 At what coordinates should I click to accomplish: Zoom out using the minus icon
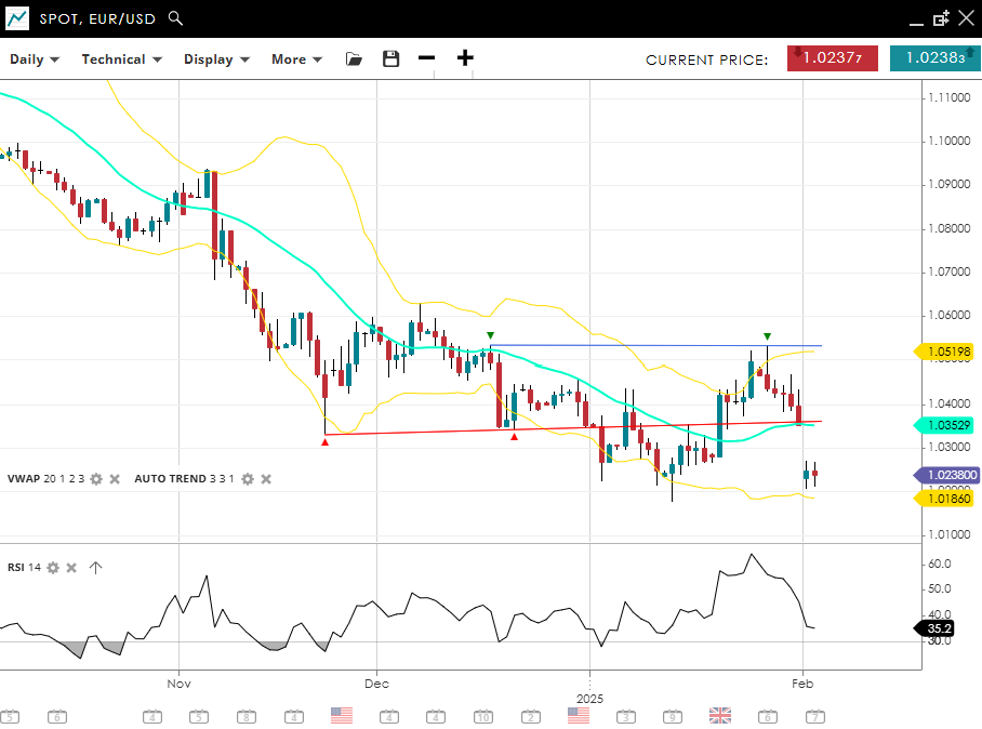coord(427,58)
